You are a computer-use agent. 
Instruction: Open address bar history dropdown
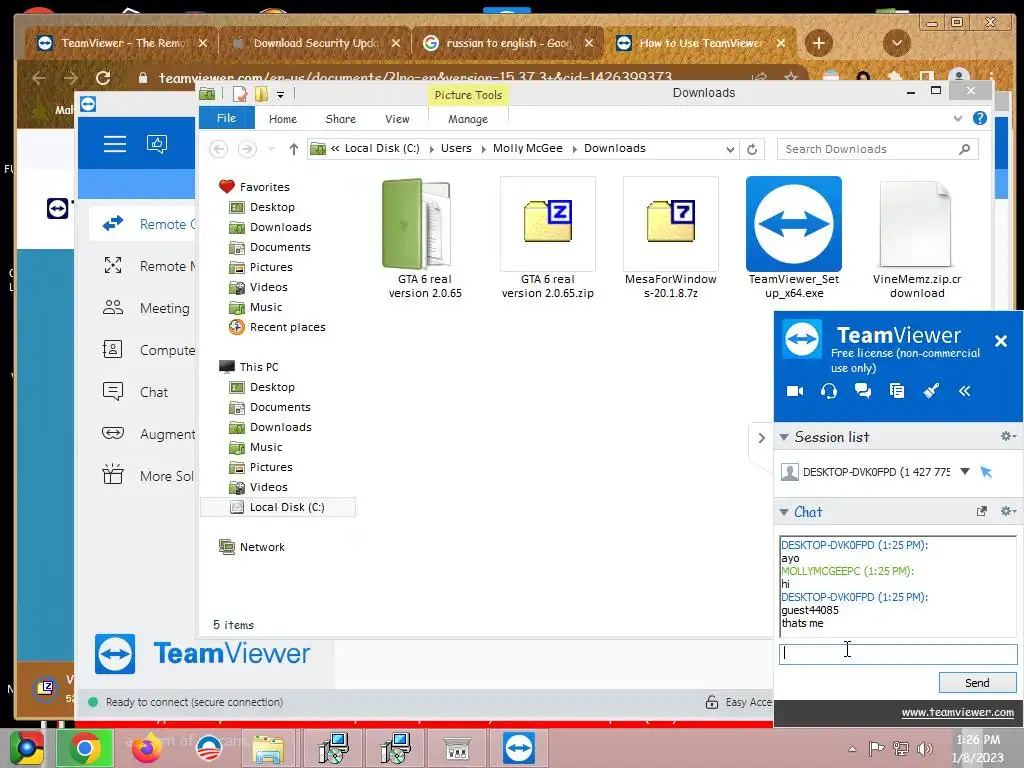[x=729, y=149]
